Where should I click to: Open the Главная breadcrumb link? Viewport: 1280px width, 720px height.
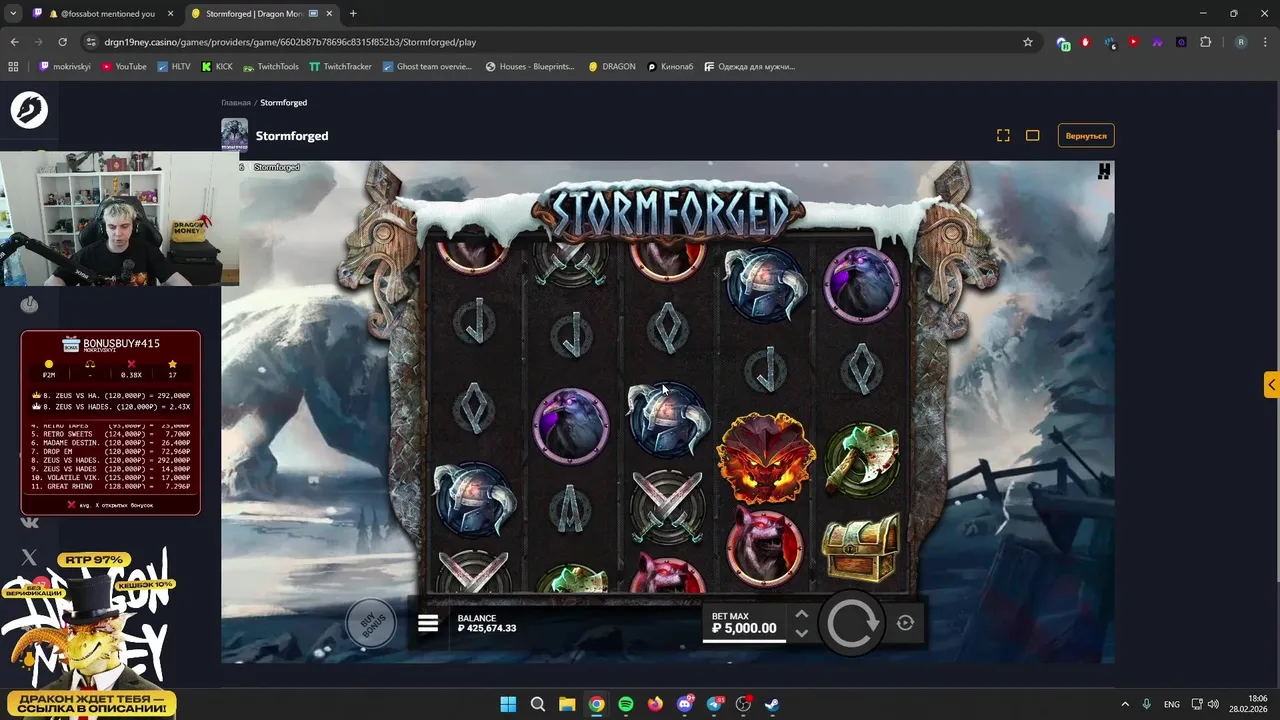(x=236, y=103)
